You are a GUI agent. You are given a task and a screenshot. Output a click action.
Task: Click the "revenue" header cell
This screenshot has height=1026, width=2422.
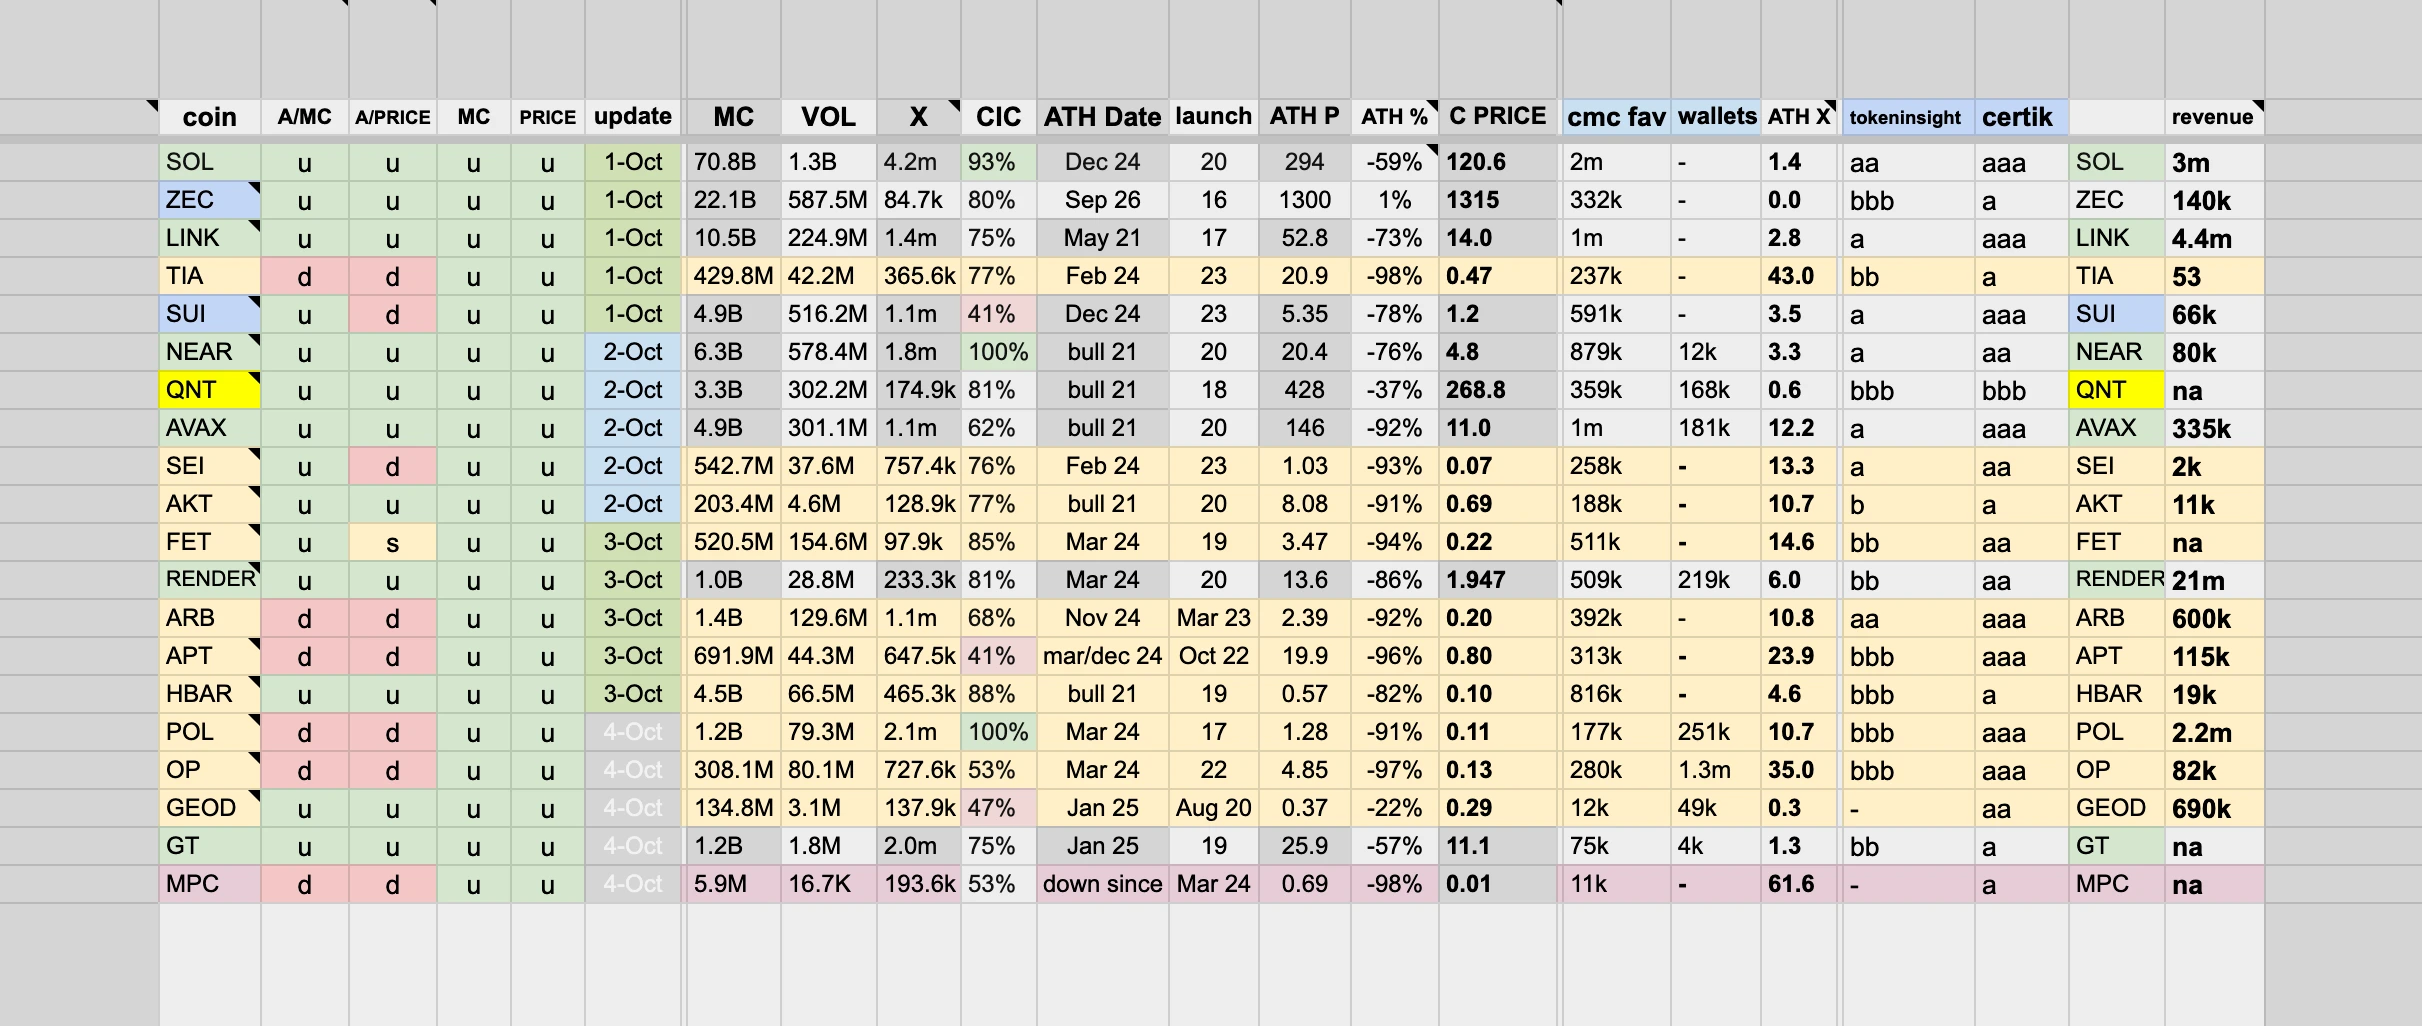2214,117
